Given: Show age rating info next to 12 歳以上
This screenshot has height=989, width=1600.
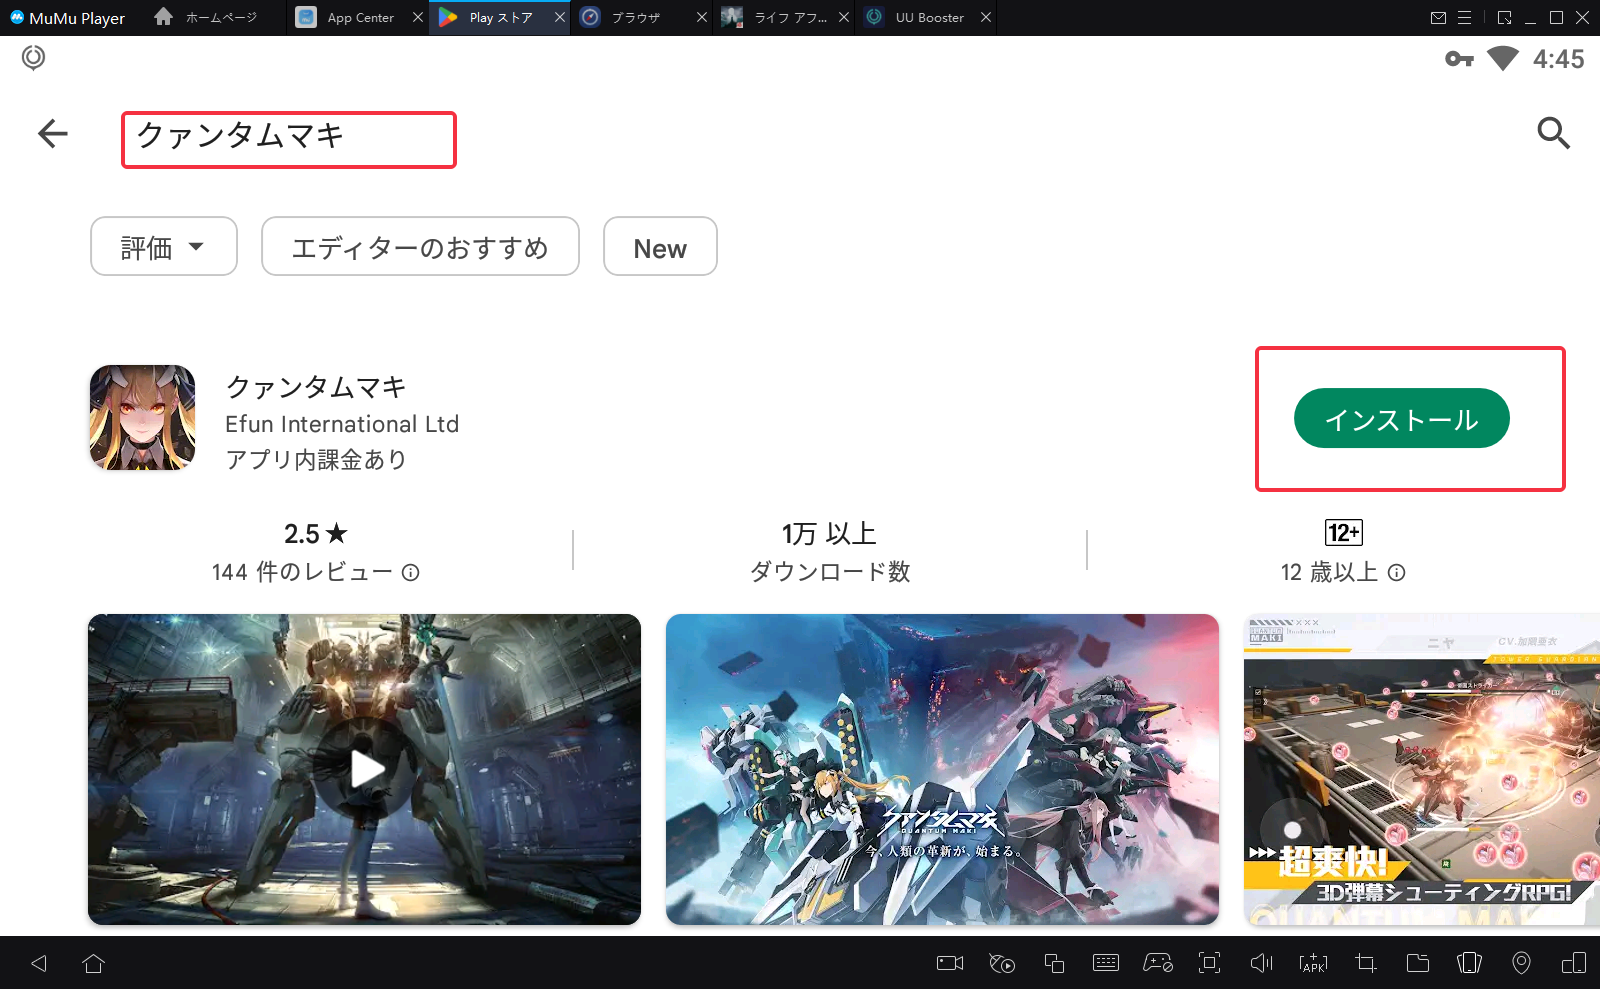Looking at the screenshot, I should click(x=1397, y=572).
